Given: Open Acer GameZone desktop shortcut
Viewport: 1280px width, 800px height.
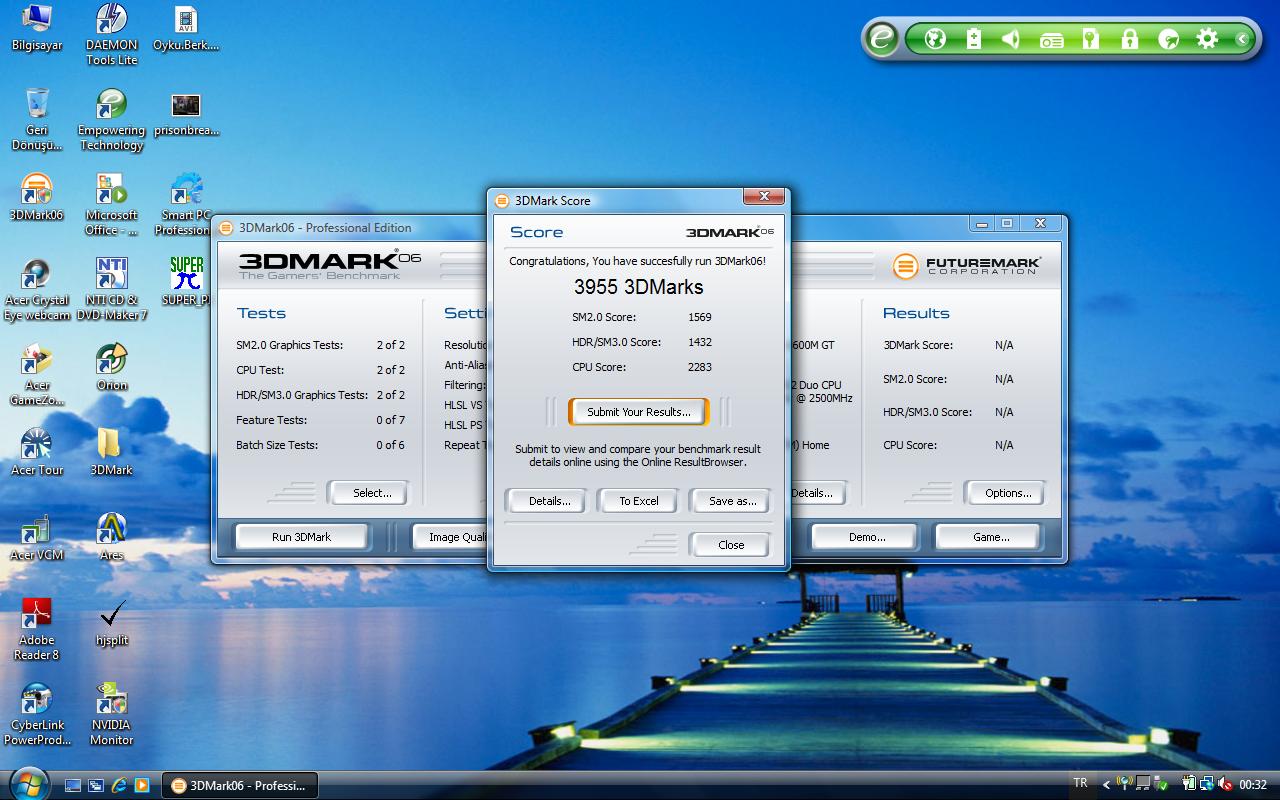Looking at the screenshot, I should [37, 375].
